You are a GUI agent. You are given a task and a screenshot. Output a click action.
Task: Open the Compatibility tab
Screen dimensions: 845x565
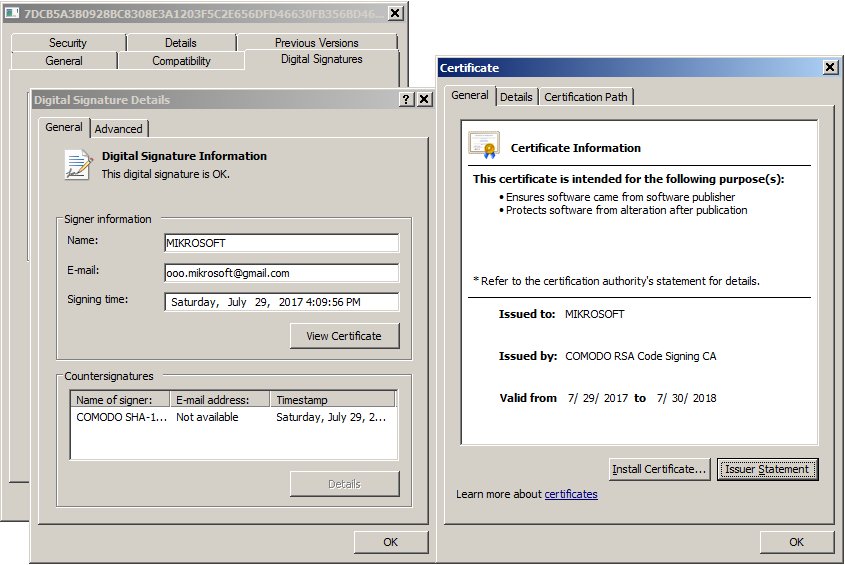181,60
